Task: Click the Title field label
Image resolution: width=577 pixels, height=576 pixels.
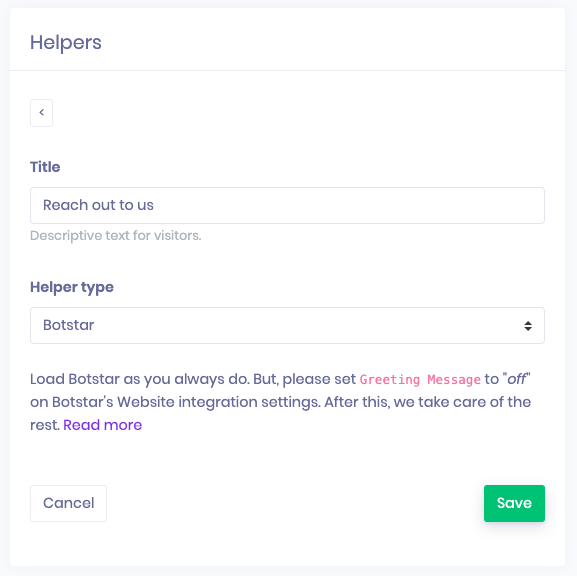Action: point(45,167)
